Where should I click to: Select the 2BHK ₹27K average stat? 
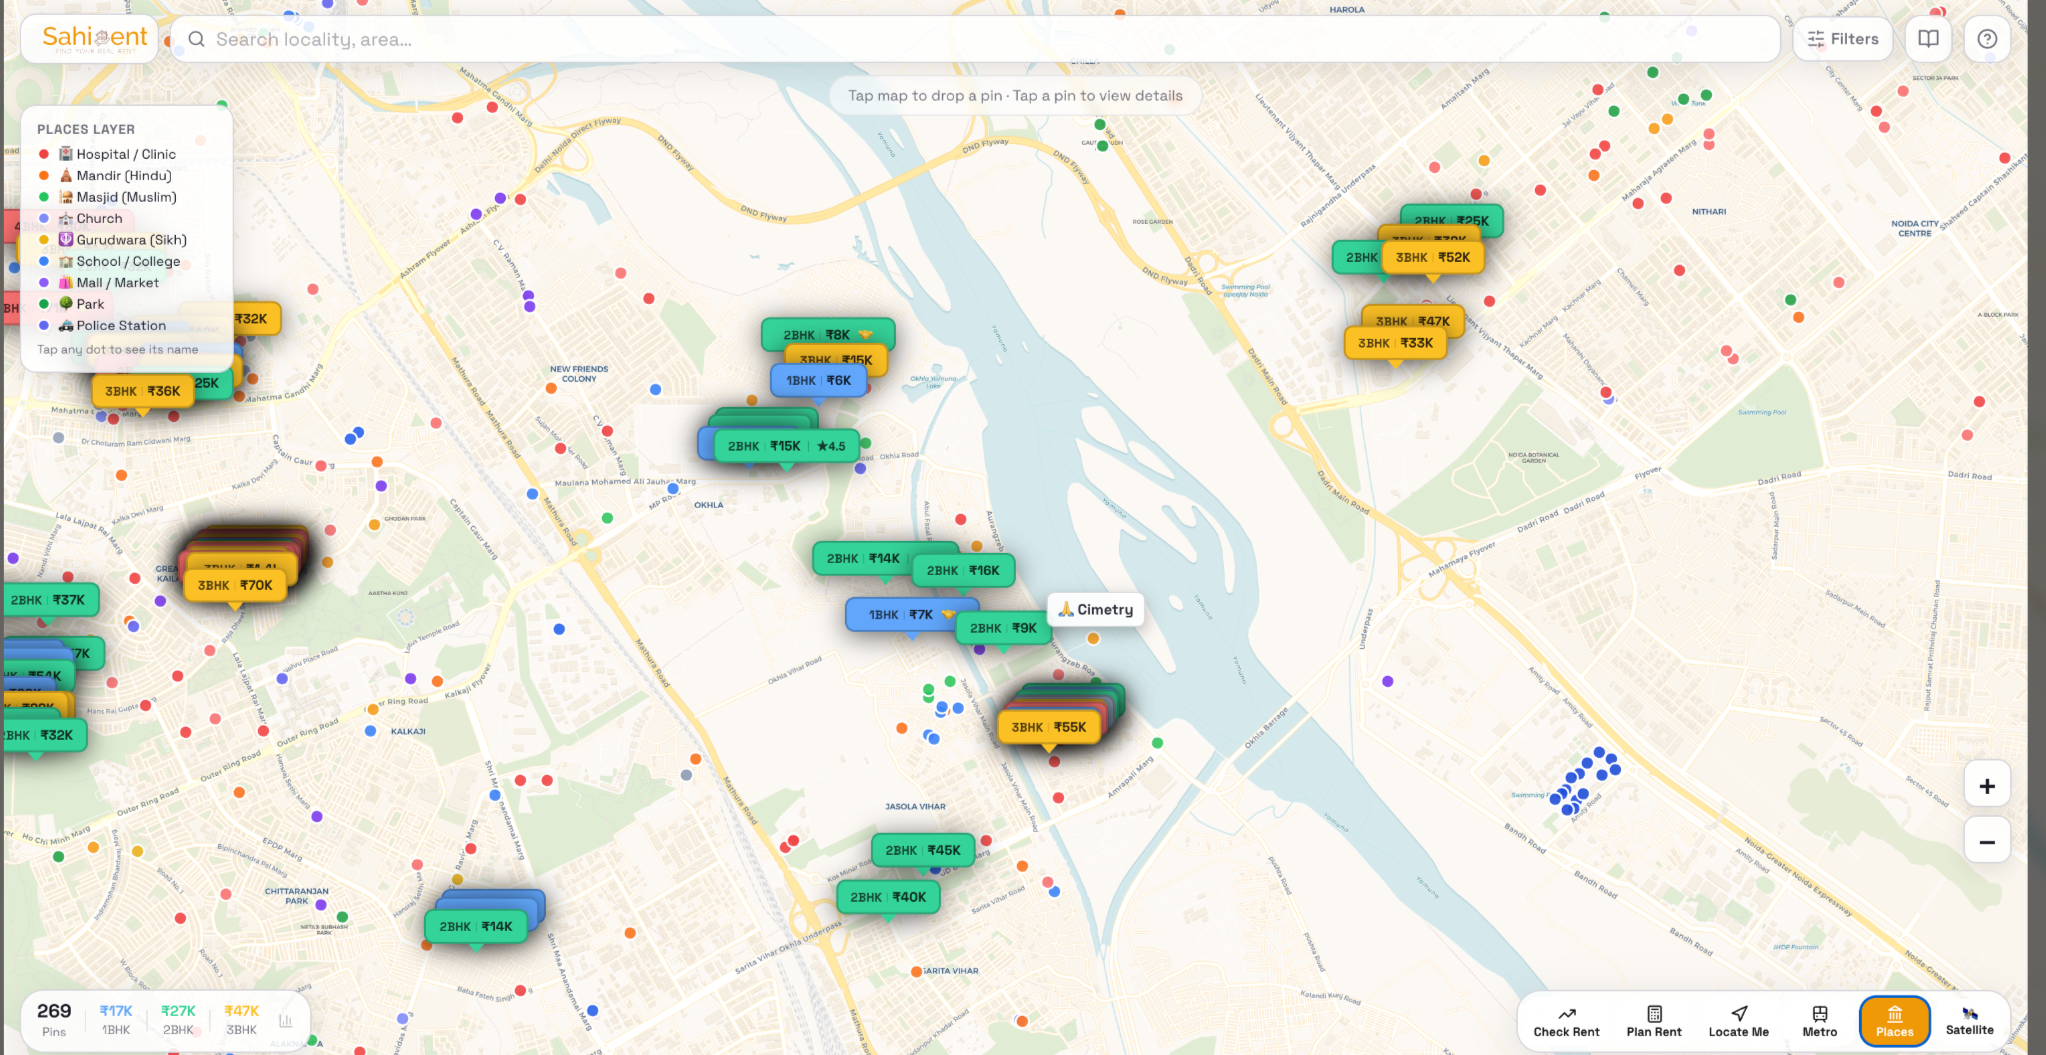point(178,1019)
